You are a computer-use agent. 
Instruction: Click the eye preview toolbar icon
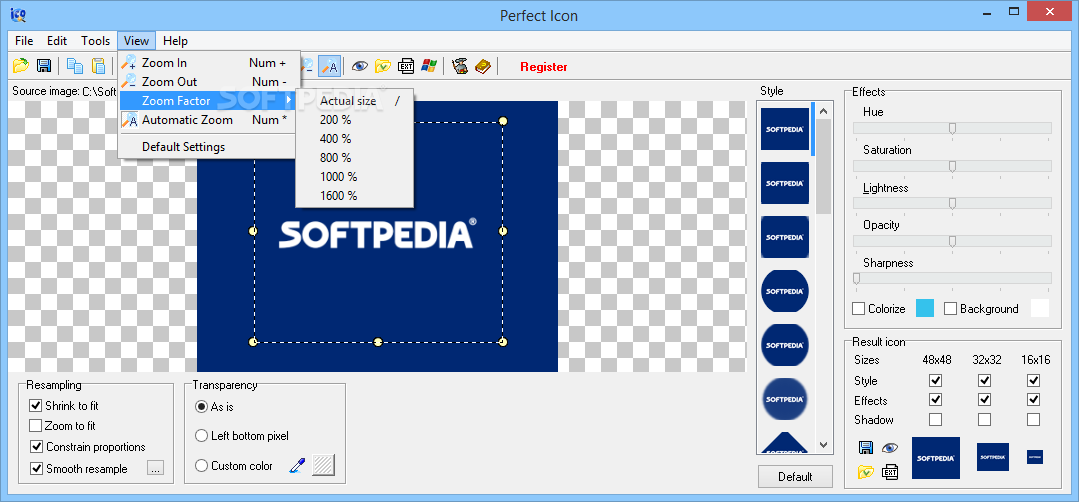click(359, 66)
